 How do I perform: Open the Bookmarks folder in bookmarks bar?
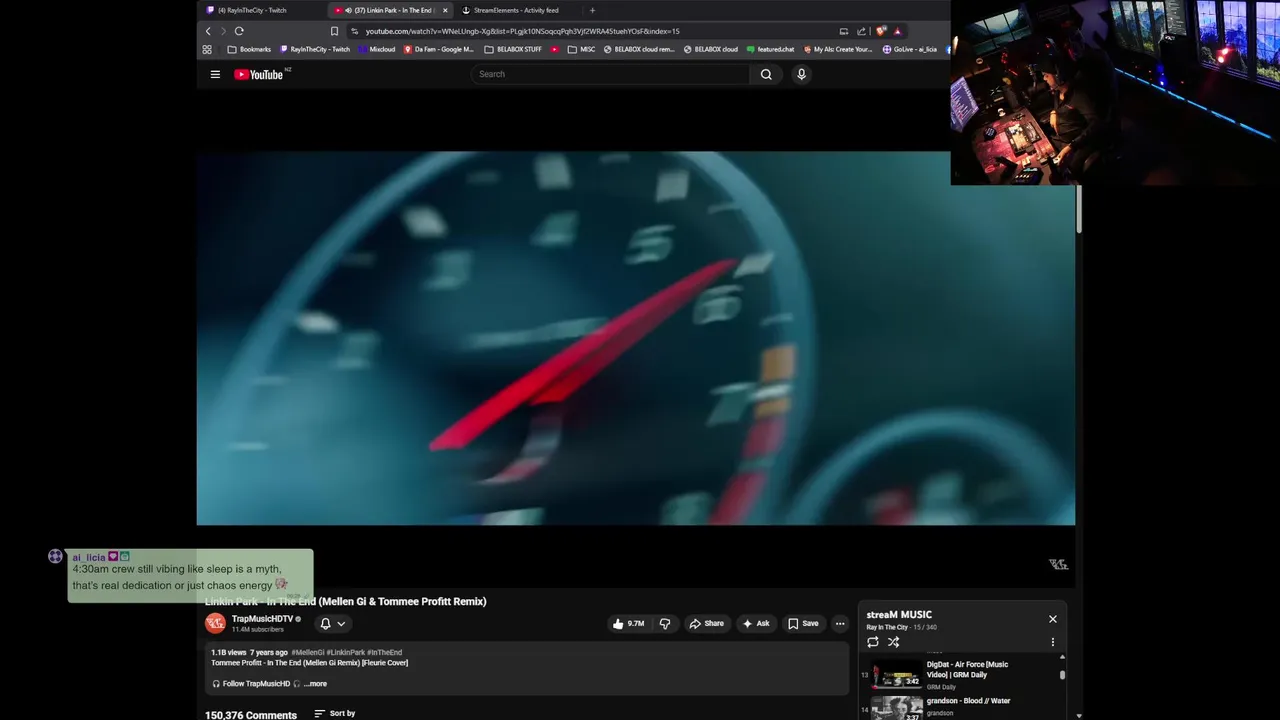coord(249,49)
